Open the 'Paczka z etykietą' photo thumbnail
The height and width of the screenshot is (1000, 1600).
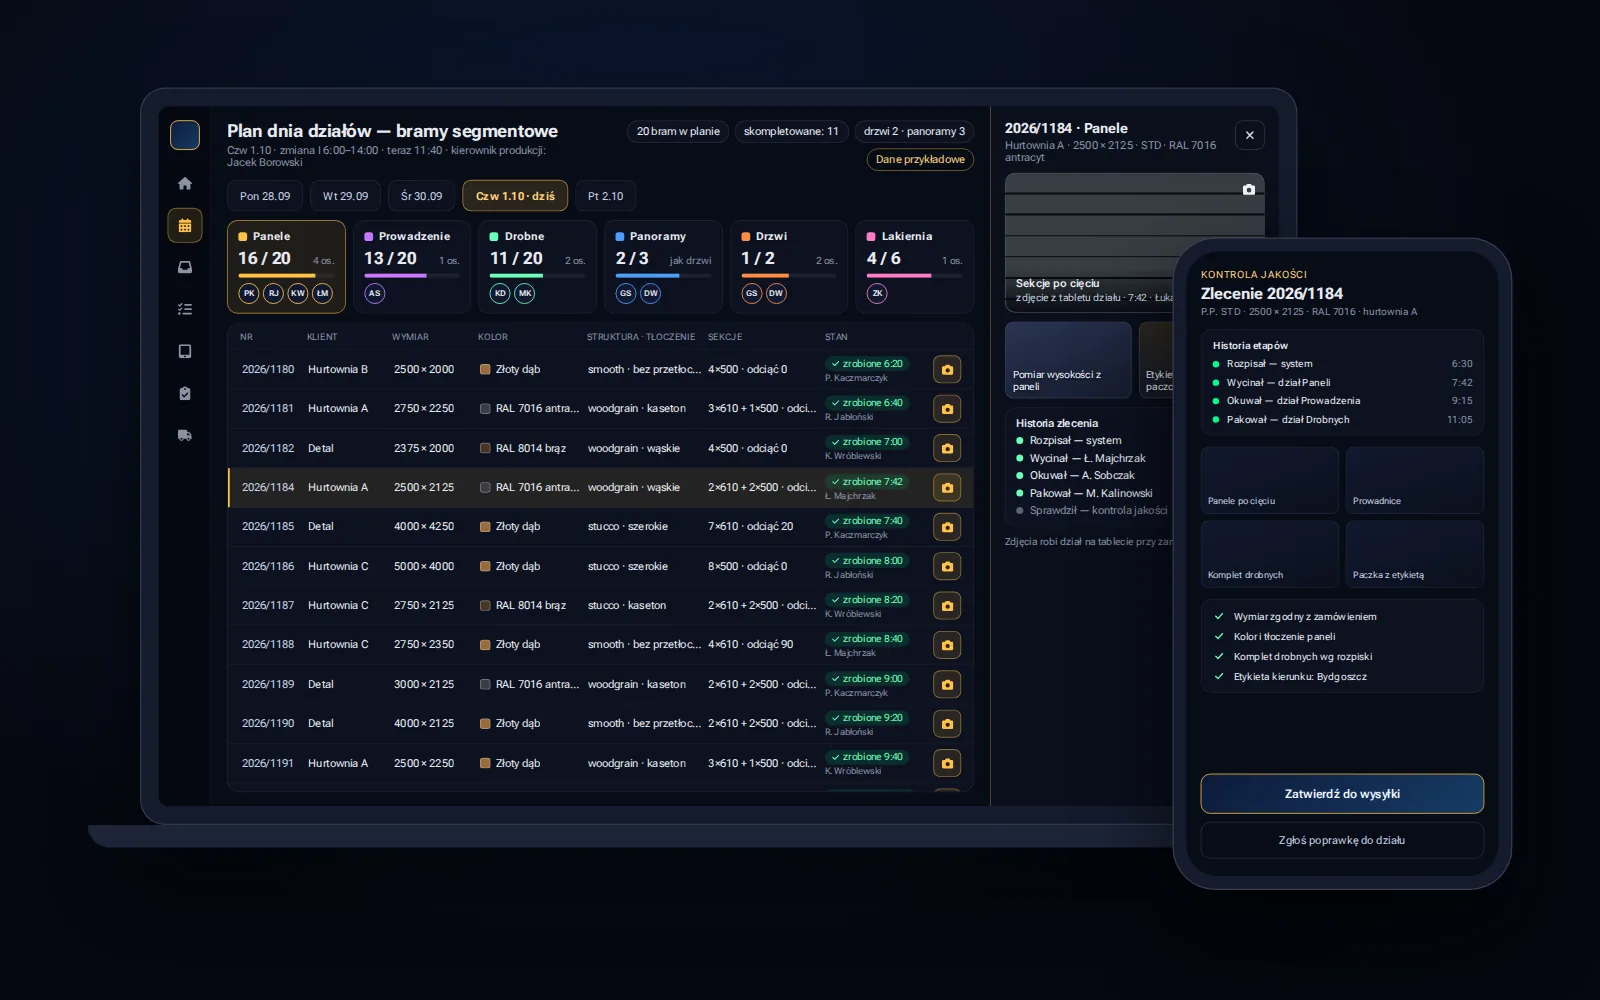1415,554
